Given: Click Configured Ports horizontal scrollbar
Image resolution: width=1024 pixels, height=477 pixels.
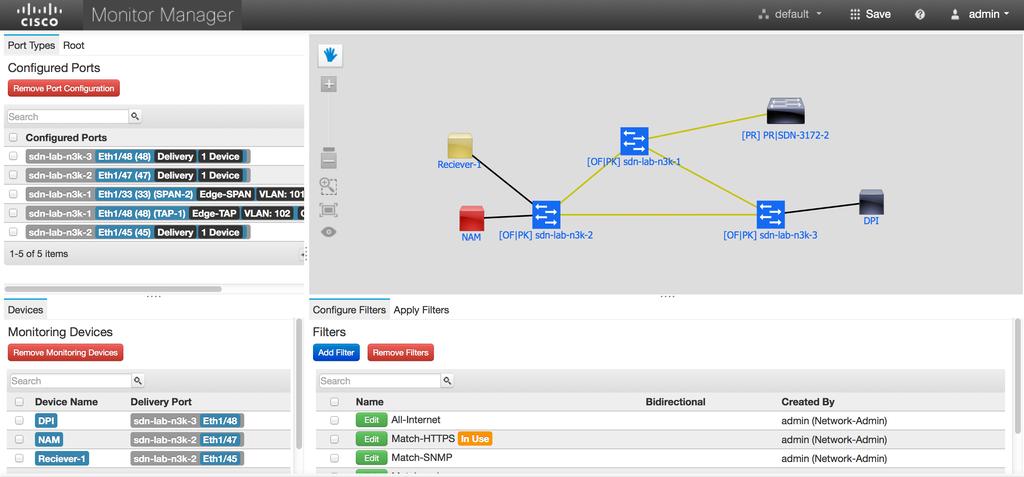Looking at the screenshot, I should tap(113, 289).
